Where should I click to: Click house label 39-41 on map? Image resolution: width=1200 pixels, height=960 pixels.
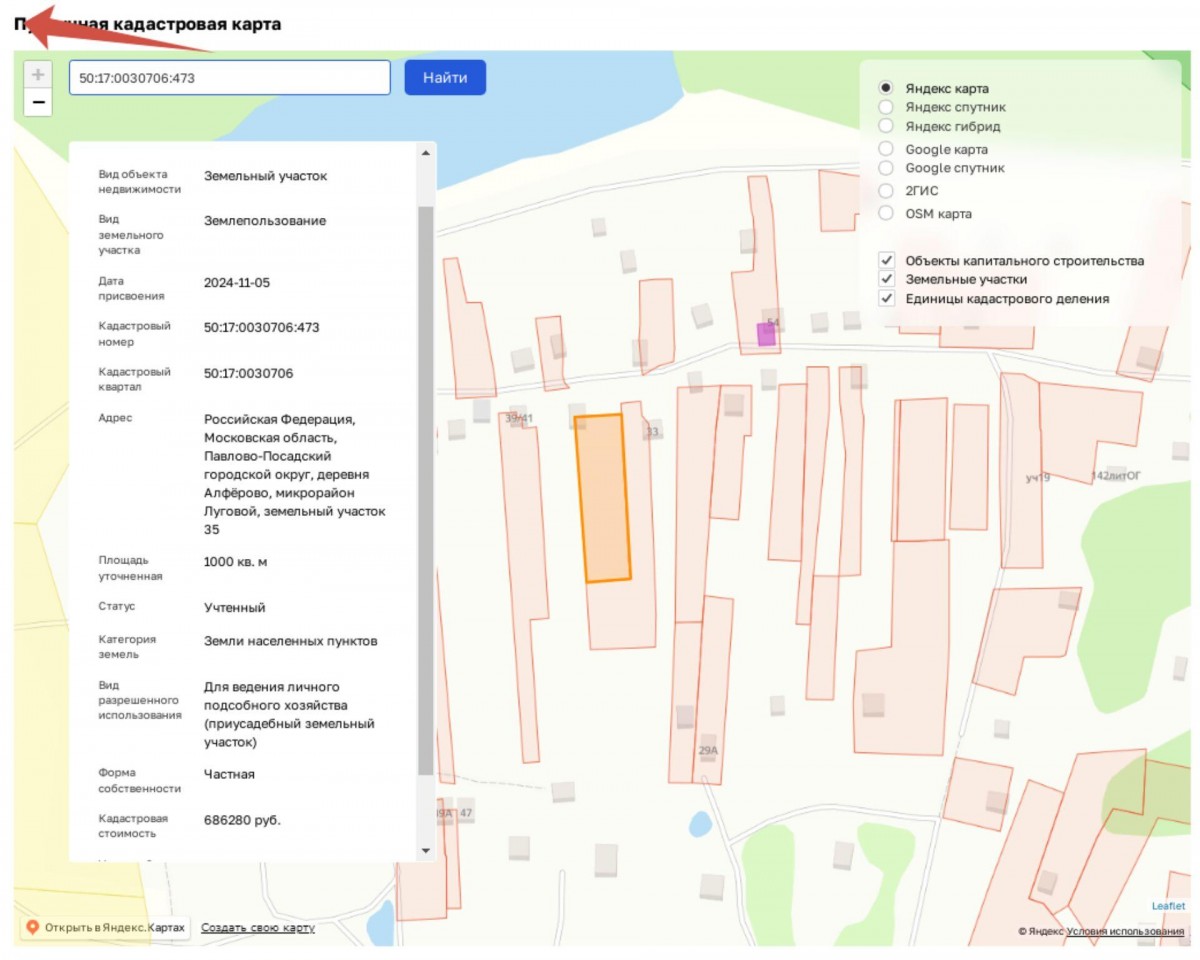519,418
